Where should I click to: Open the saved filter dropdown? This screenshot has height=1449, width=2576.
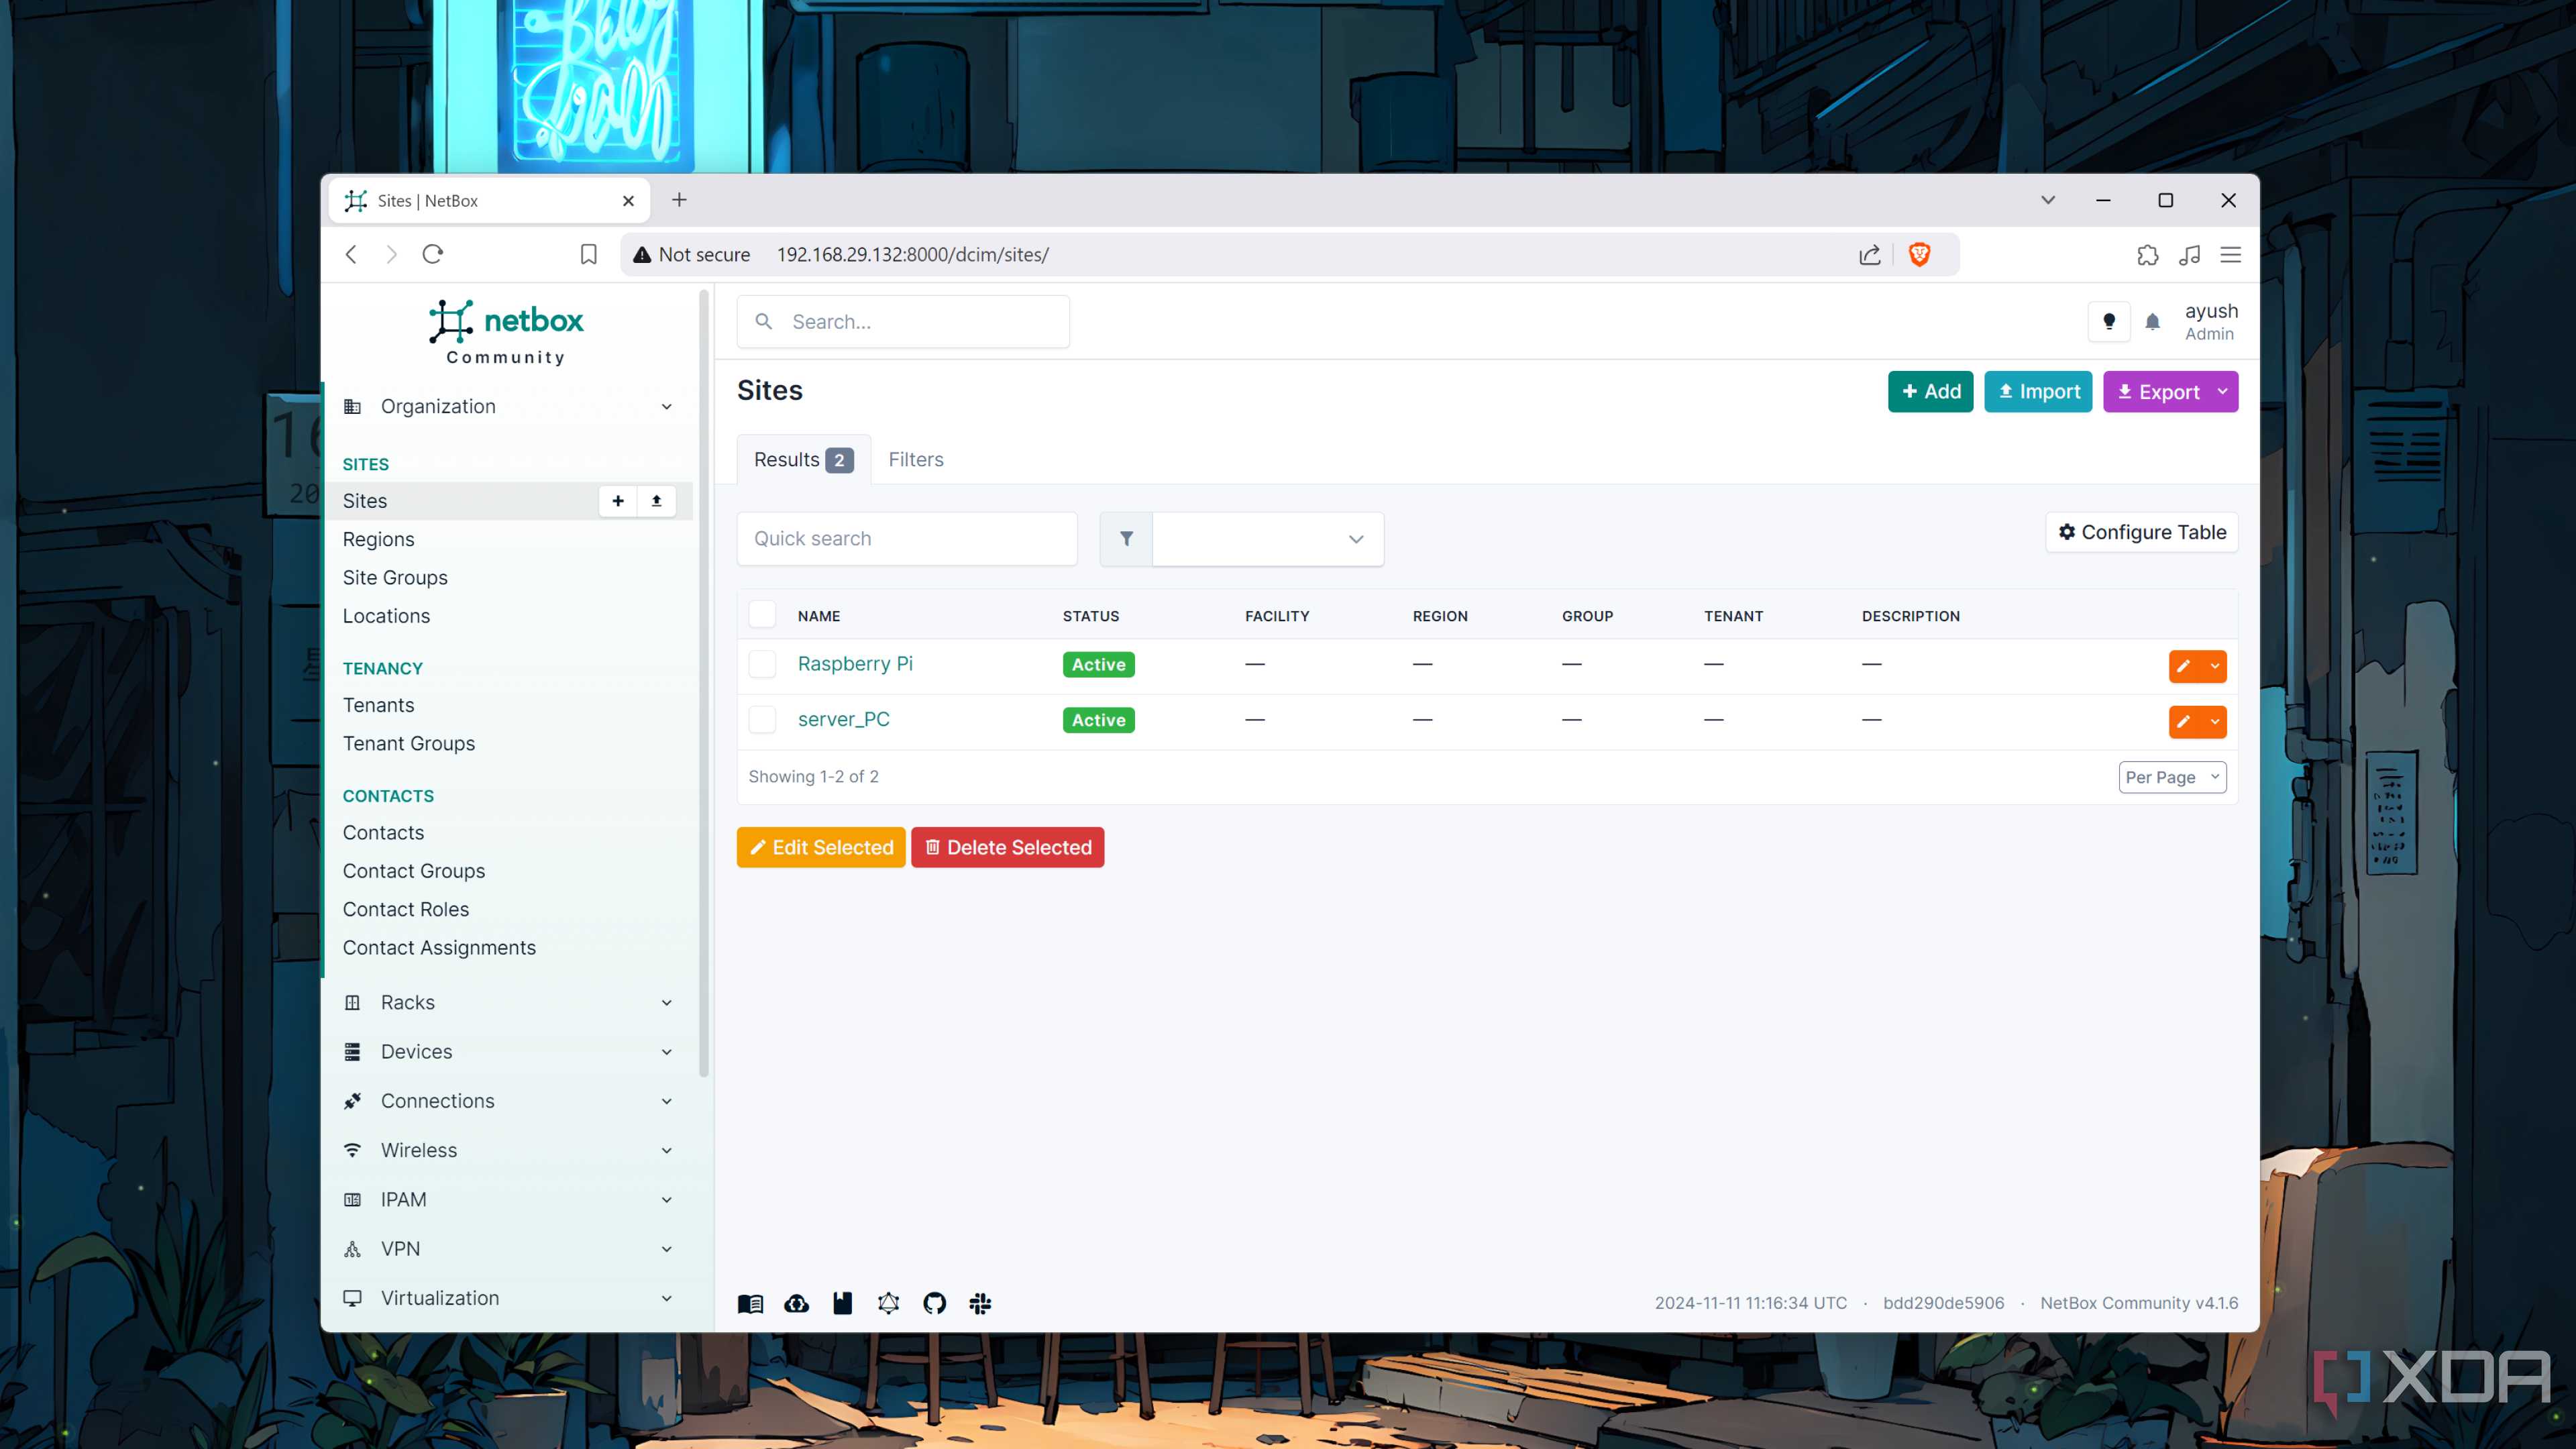tap(1267, 539)
